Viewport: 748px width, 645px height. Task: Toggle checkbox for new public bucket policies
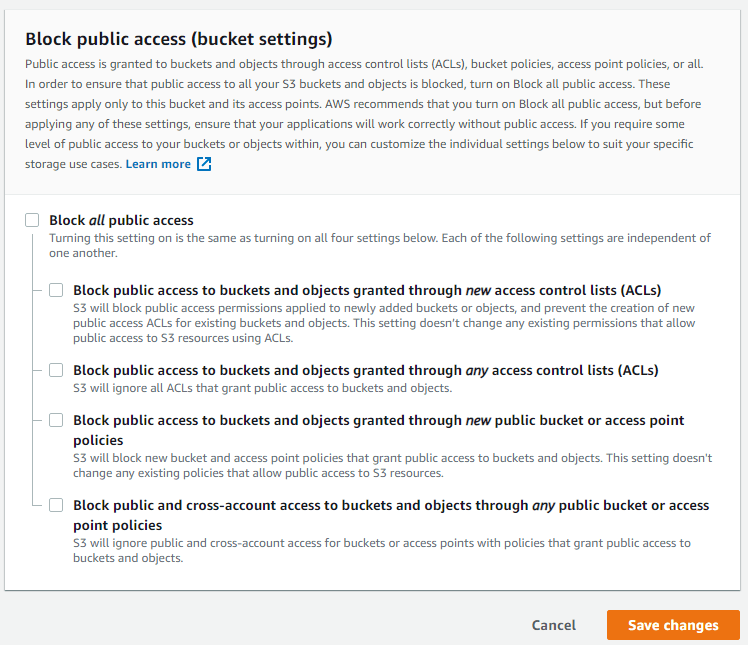(57, 420)
